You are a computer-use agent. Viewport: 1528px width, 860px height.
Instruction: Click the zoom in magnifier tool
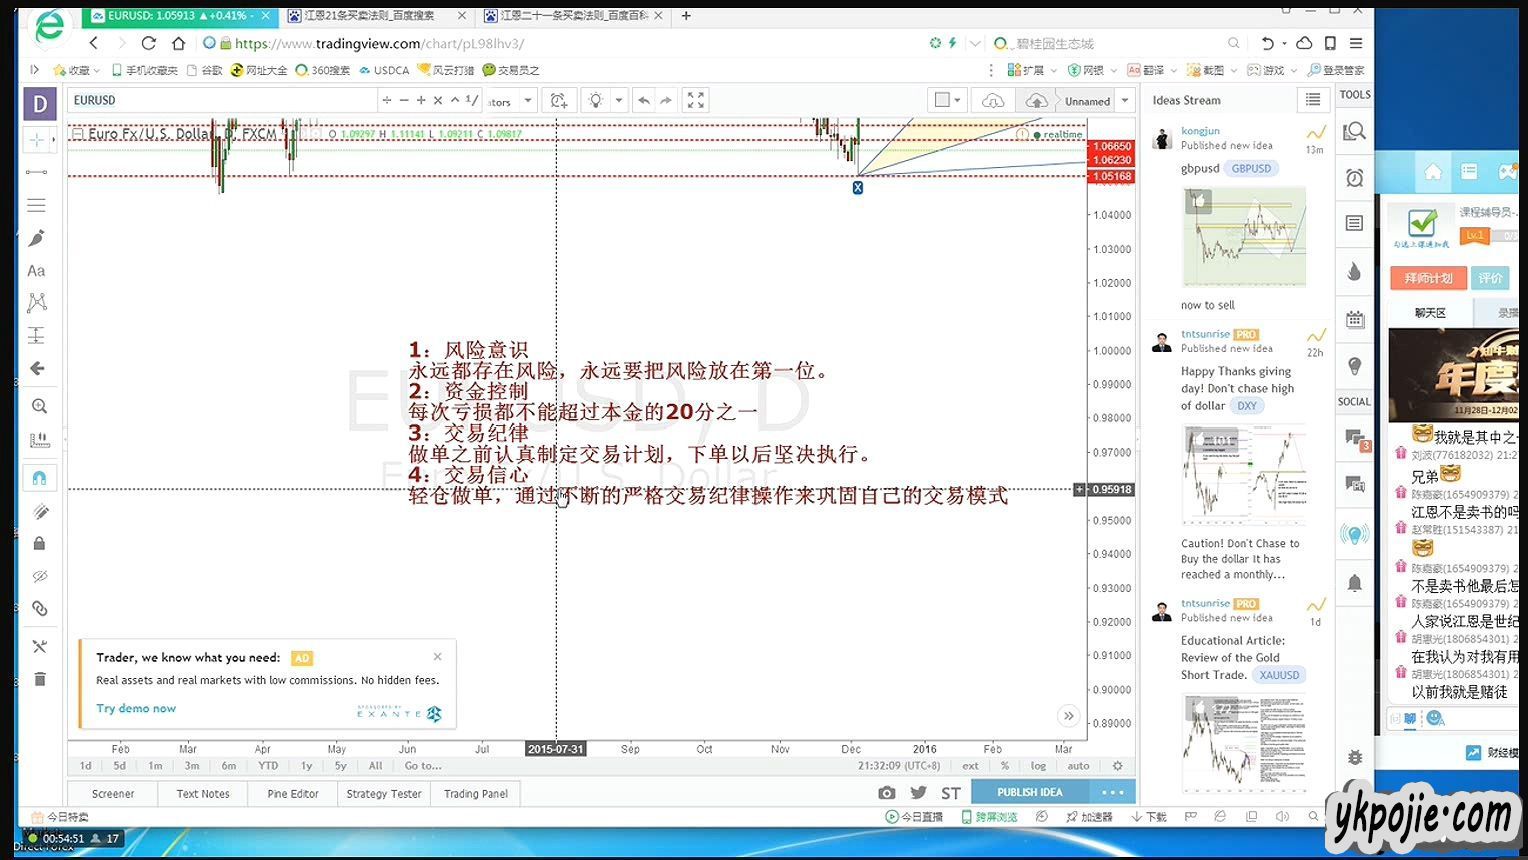point(39,406)
